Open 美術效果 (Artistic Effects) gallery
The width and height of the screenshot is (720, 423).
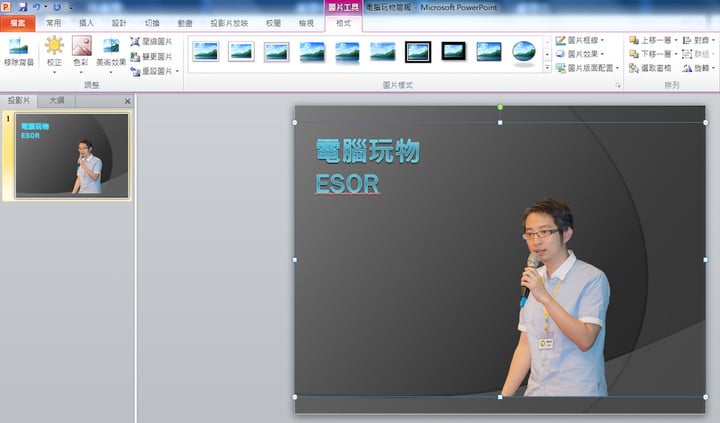click(111, 54)
